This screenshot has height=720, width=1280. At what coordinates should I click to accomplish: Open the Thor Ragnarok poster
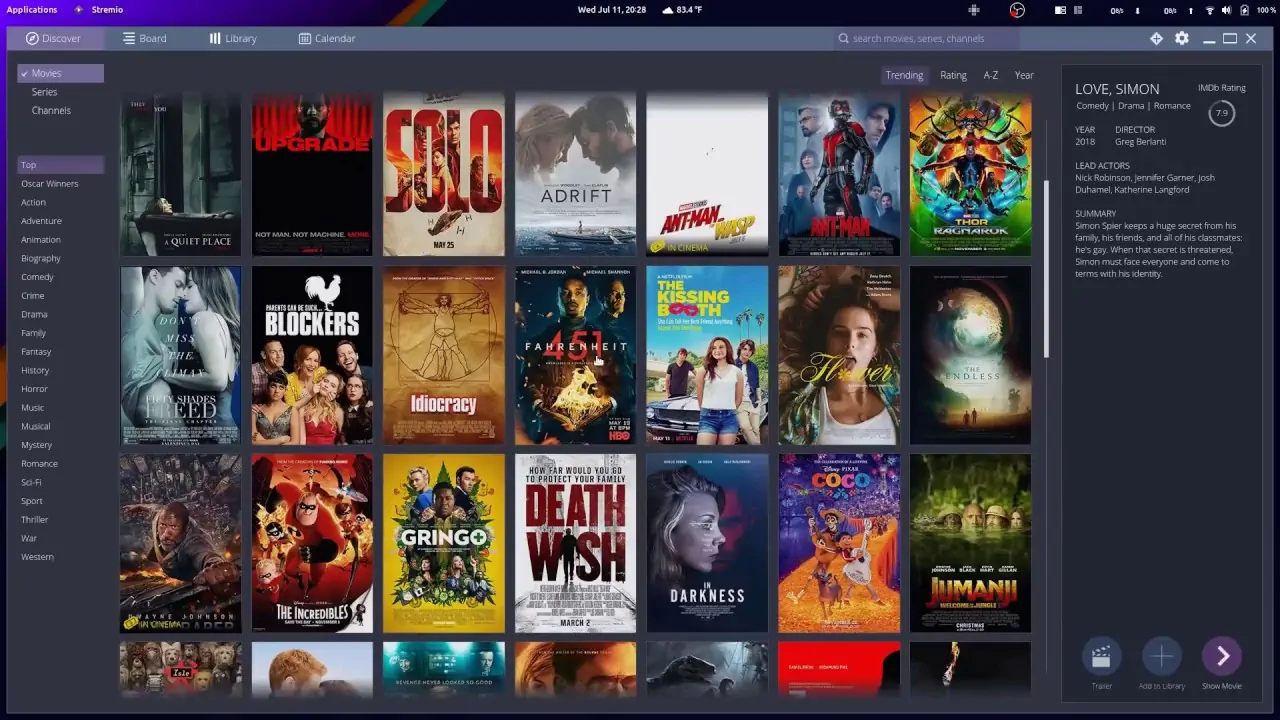click(x=970, y=174)
